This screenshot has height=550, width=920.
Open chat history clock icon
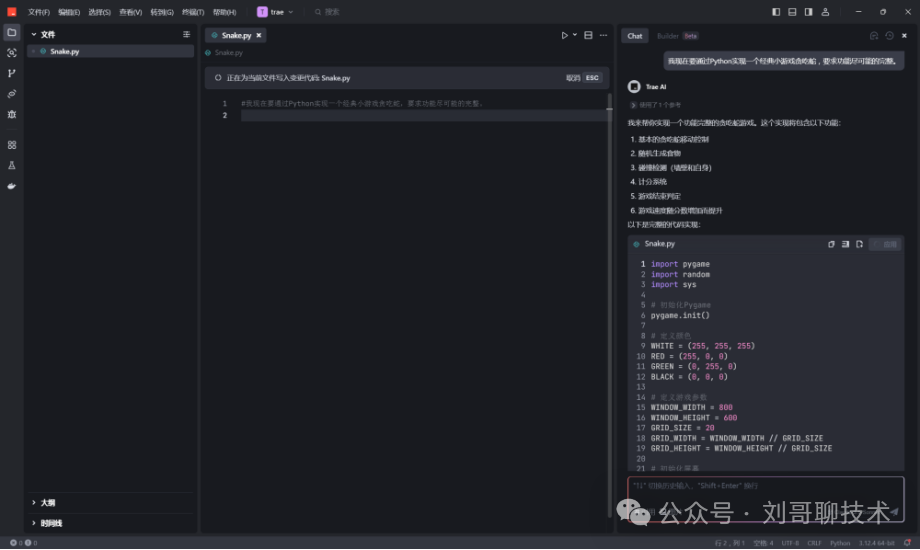pyautogui.click(x=889, y=35)
